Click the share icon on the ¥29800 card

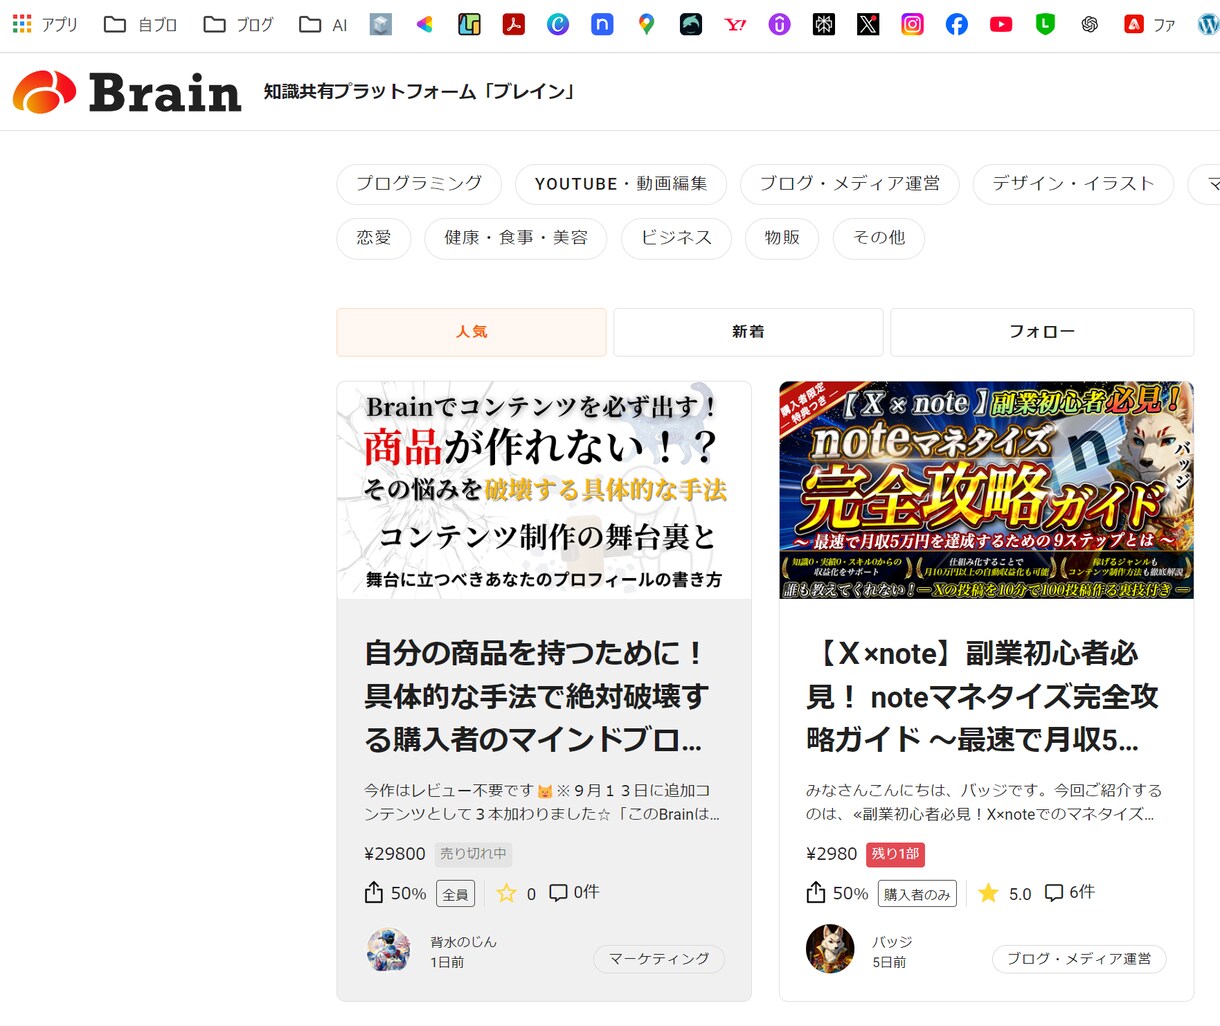[x=374, y=892]
